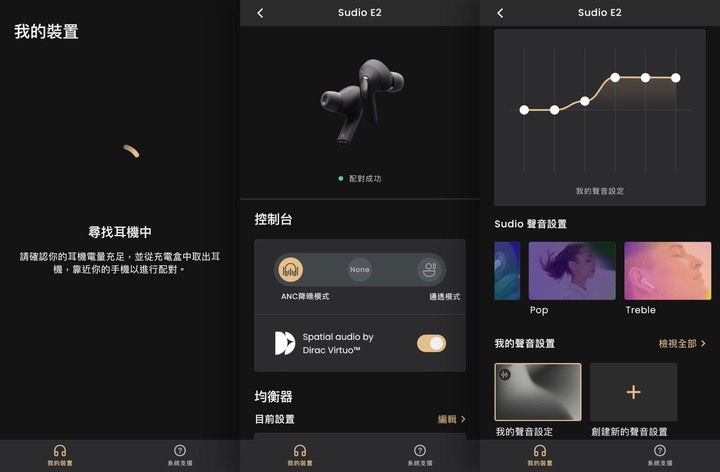The width and height of the screenshot is (720, 472).
Task: Select ANC noise cancelling mode icon
Action: (291, 270)
